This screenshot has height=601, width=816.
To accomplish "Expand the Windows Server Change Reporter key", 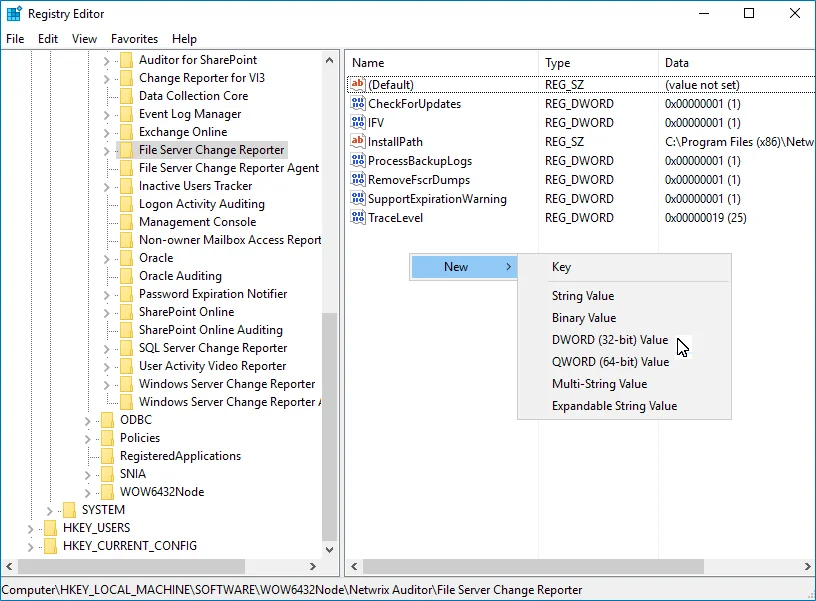I will 106,385.
